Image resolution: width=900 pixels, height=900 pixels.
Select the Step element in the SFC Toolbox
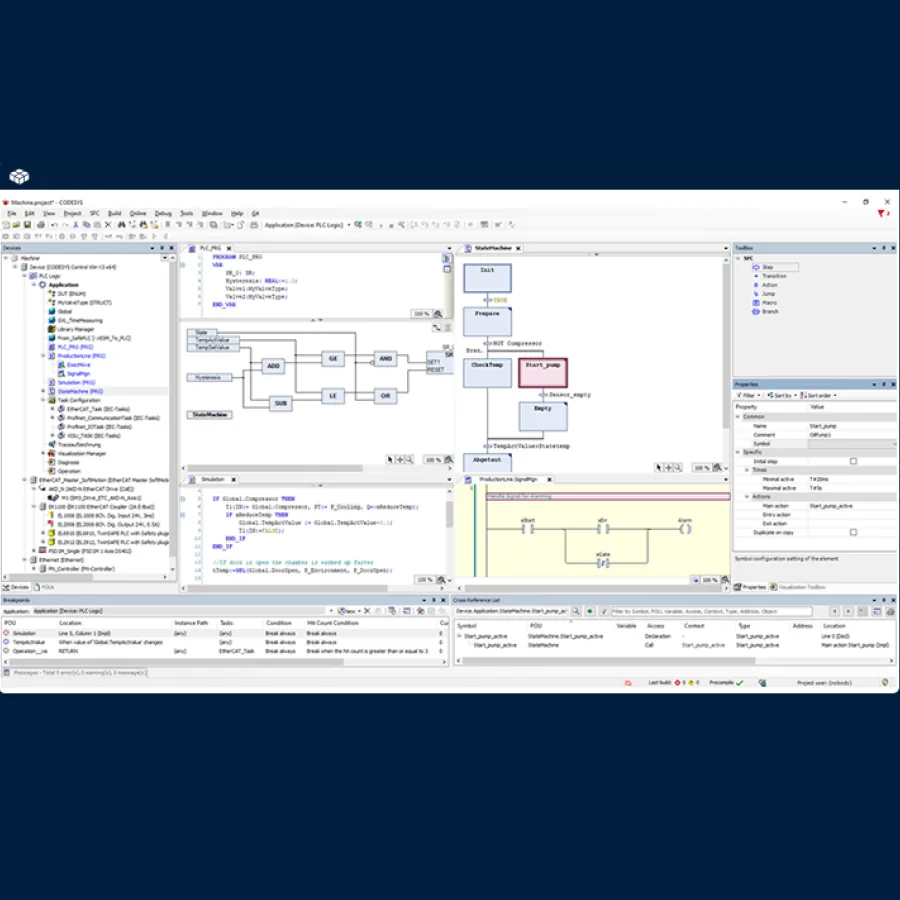[766, 267]
